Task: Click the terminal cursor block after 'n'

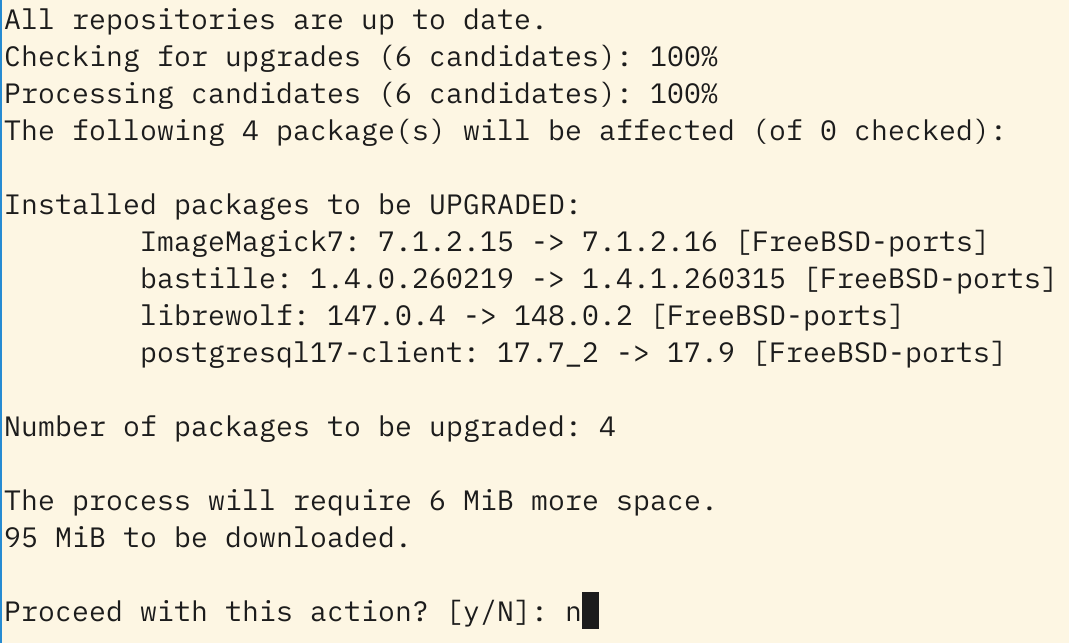Action: pos(590,611)
